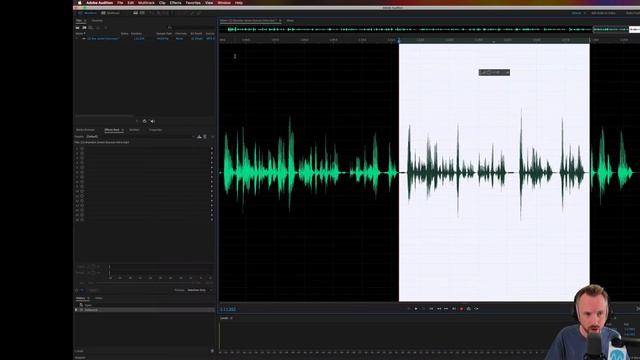Toggle power for effect slot 2

82,153
